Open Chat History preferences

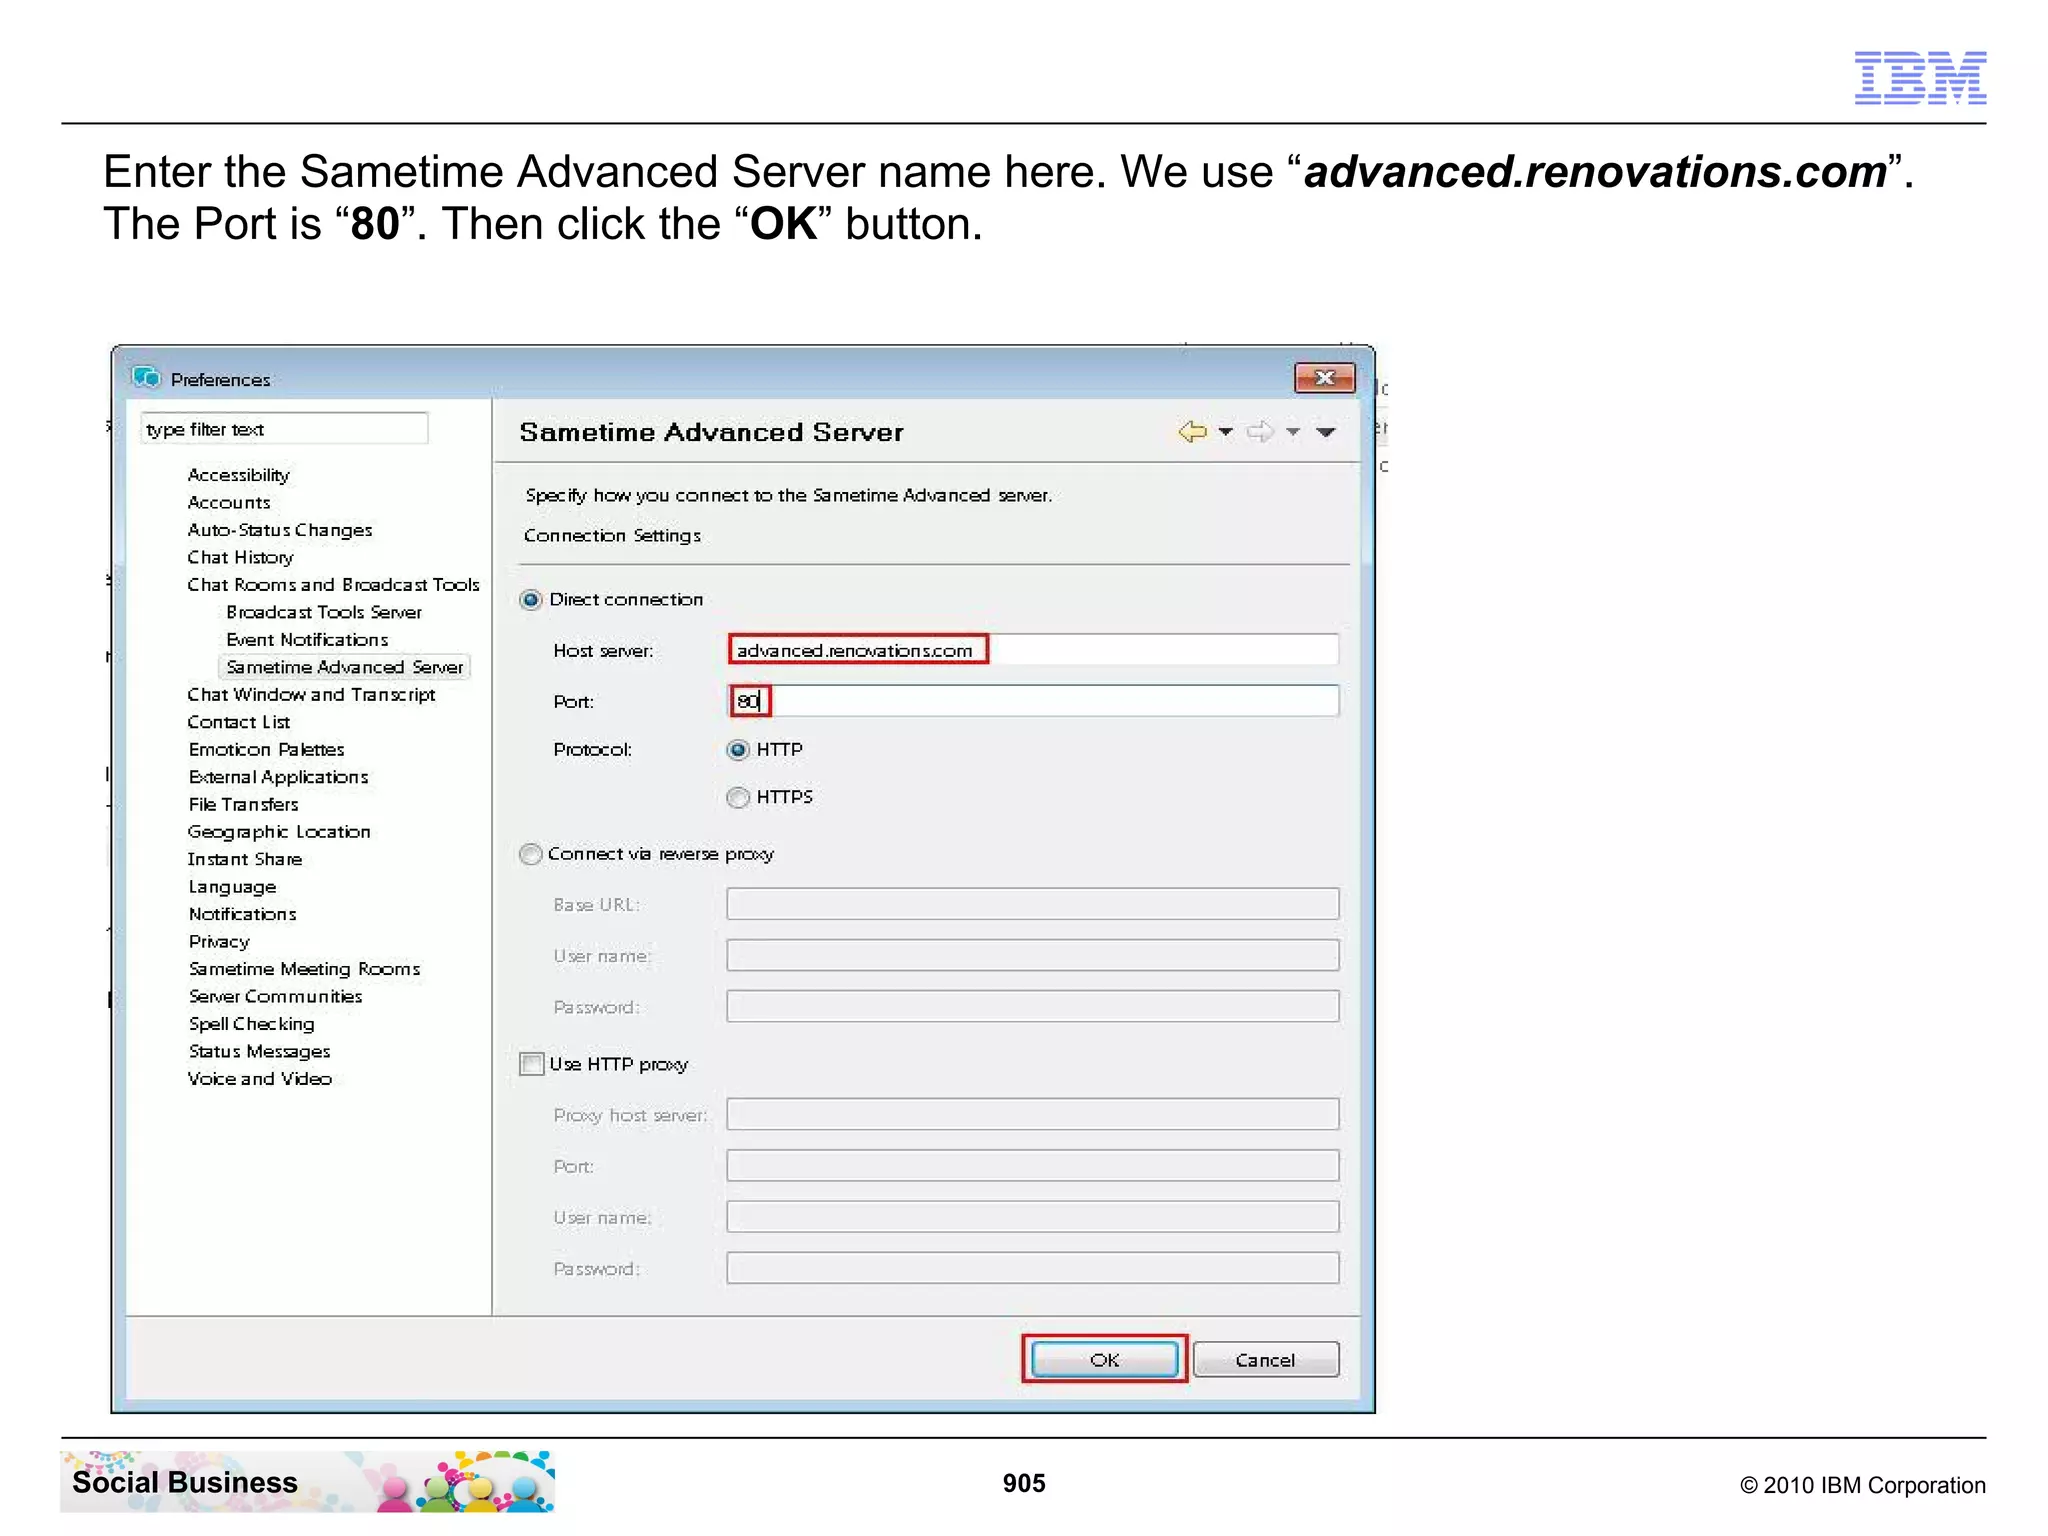coord(240,558)
